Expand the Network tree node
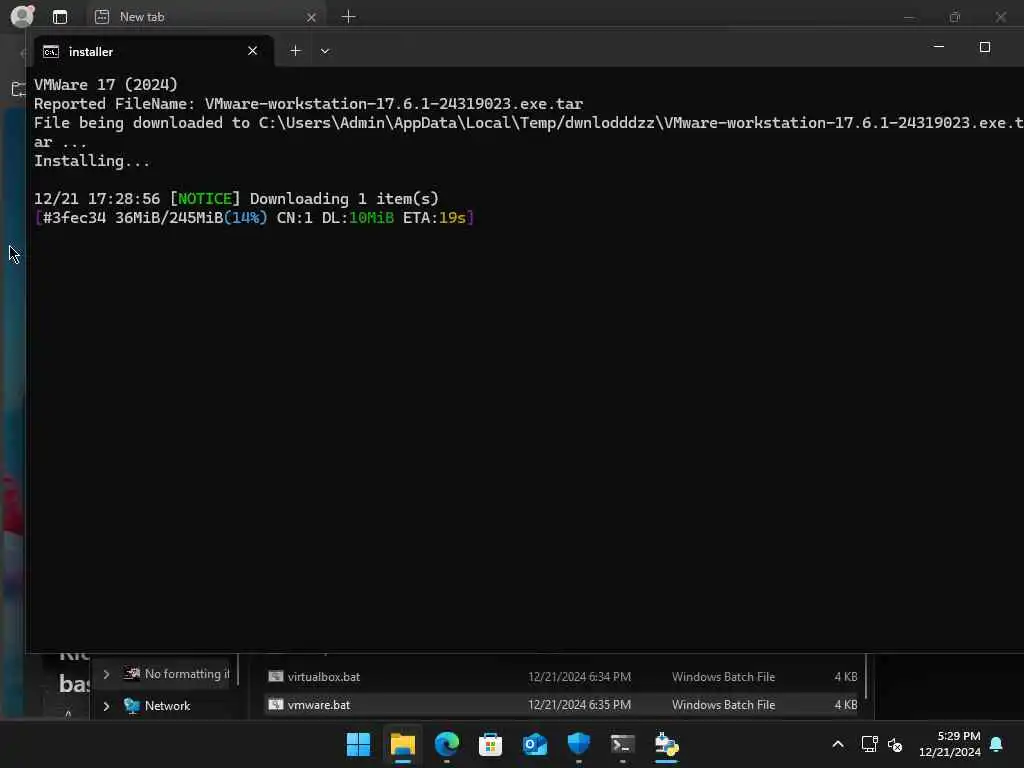The width and height of the screenshot is (1024, 768). tap(106, 706)
